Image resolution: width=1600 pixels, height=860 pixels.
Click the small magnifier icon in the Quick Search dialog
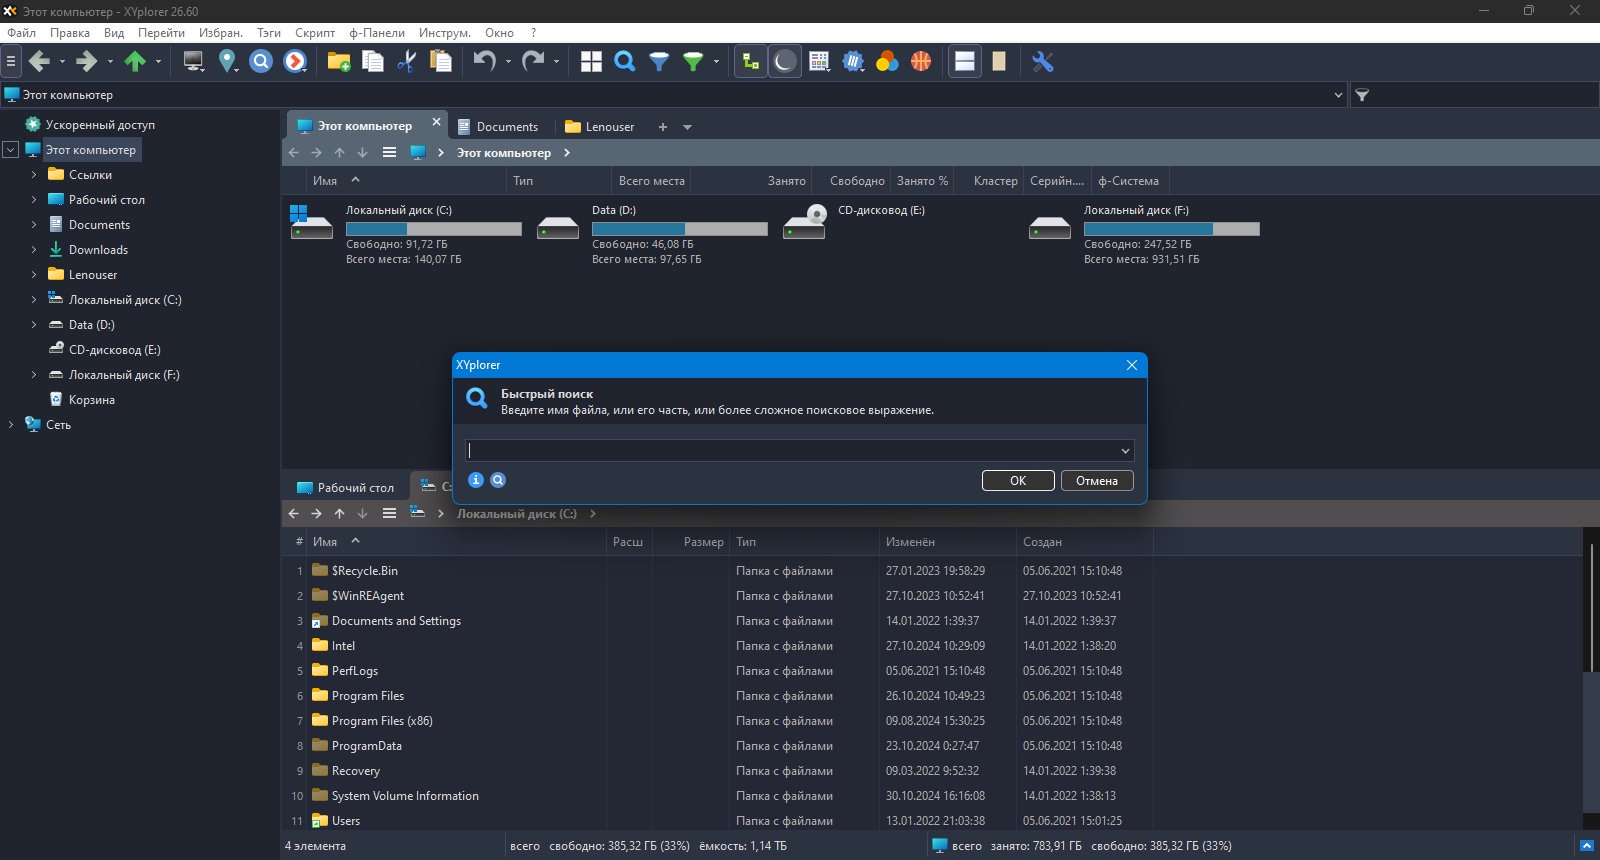498,480
